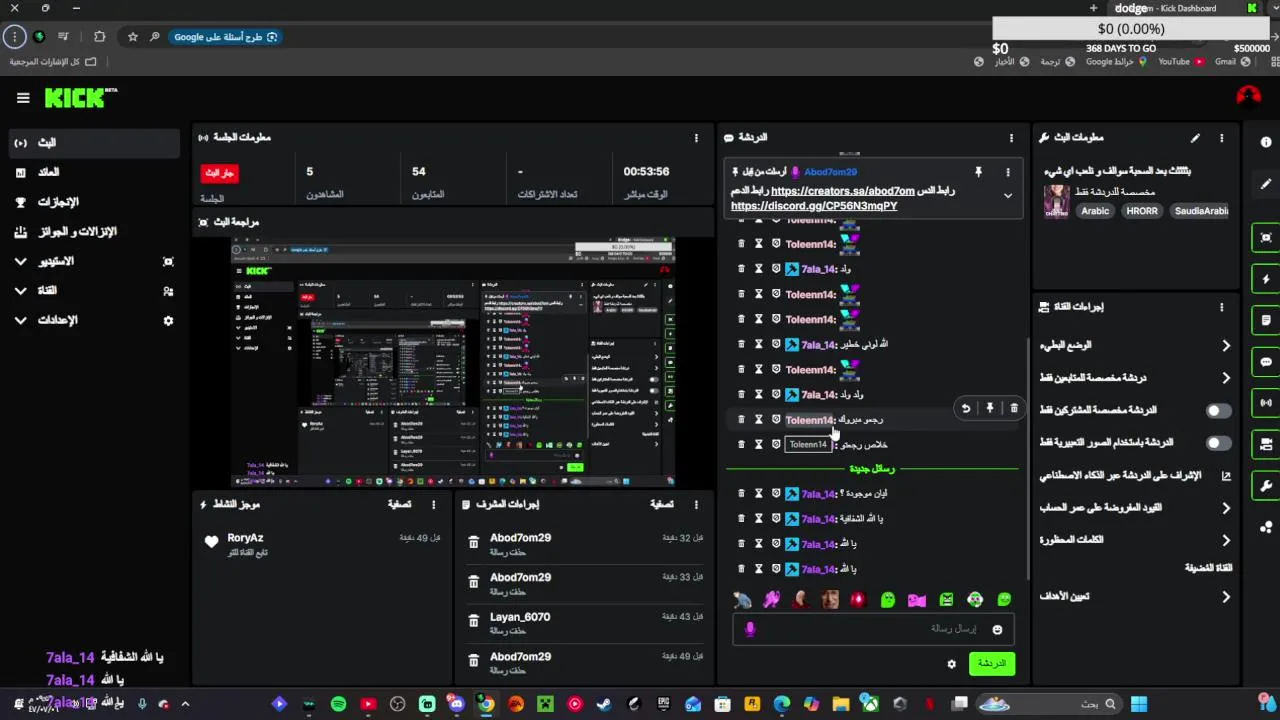The width and height of the screenshot is (1280, 720).
Task: Click moderator actions تصفية filter
Action: [662, 505]
